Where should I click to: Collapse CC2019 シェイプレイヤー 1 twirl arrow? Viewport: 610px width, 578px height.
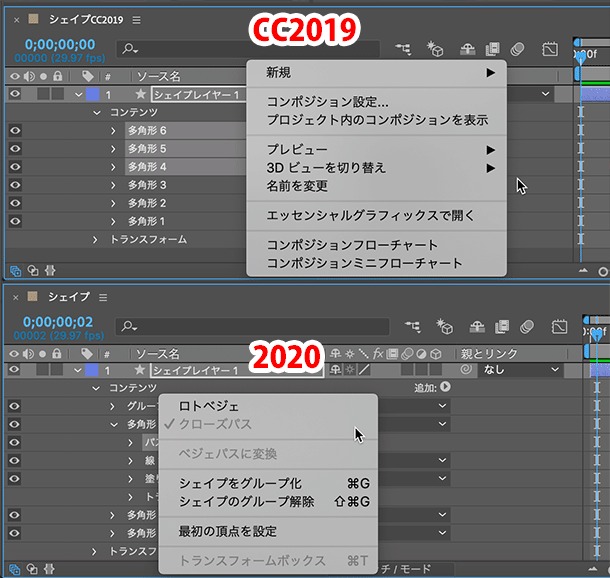[x=79, y=95]
